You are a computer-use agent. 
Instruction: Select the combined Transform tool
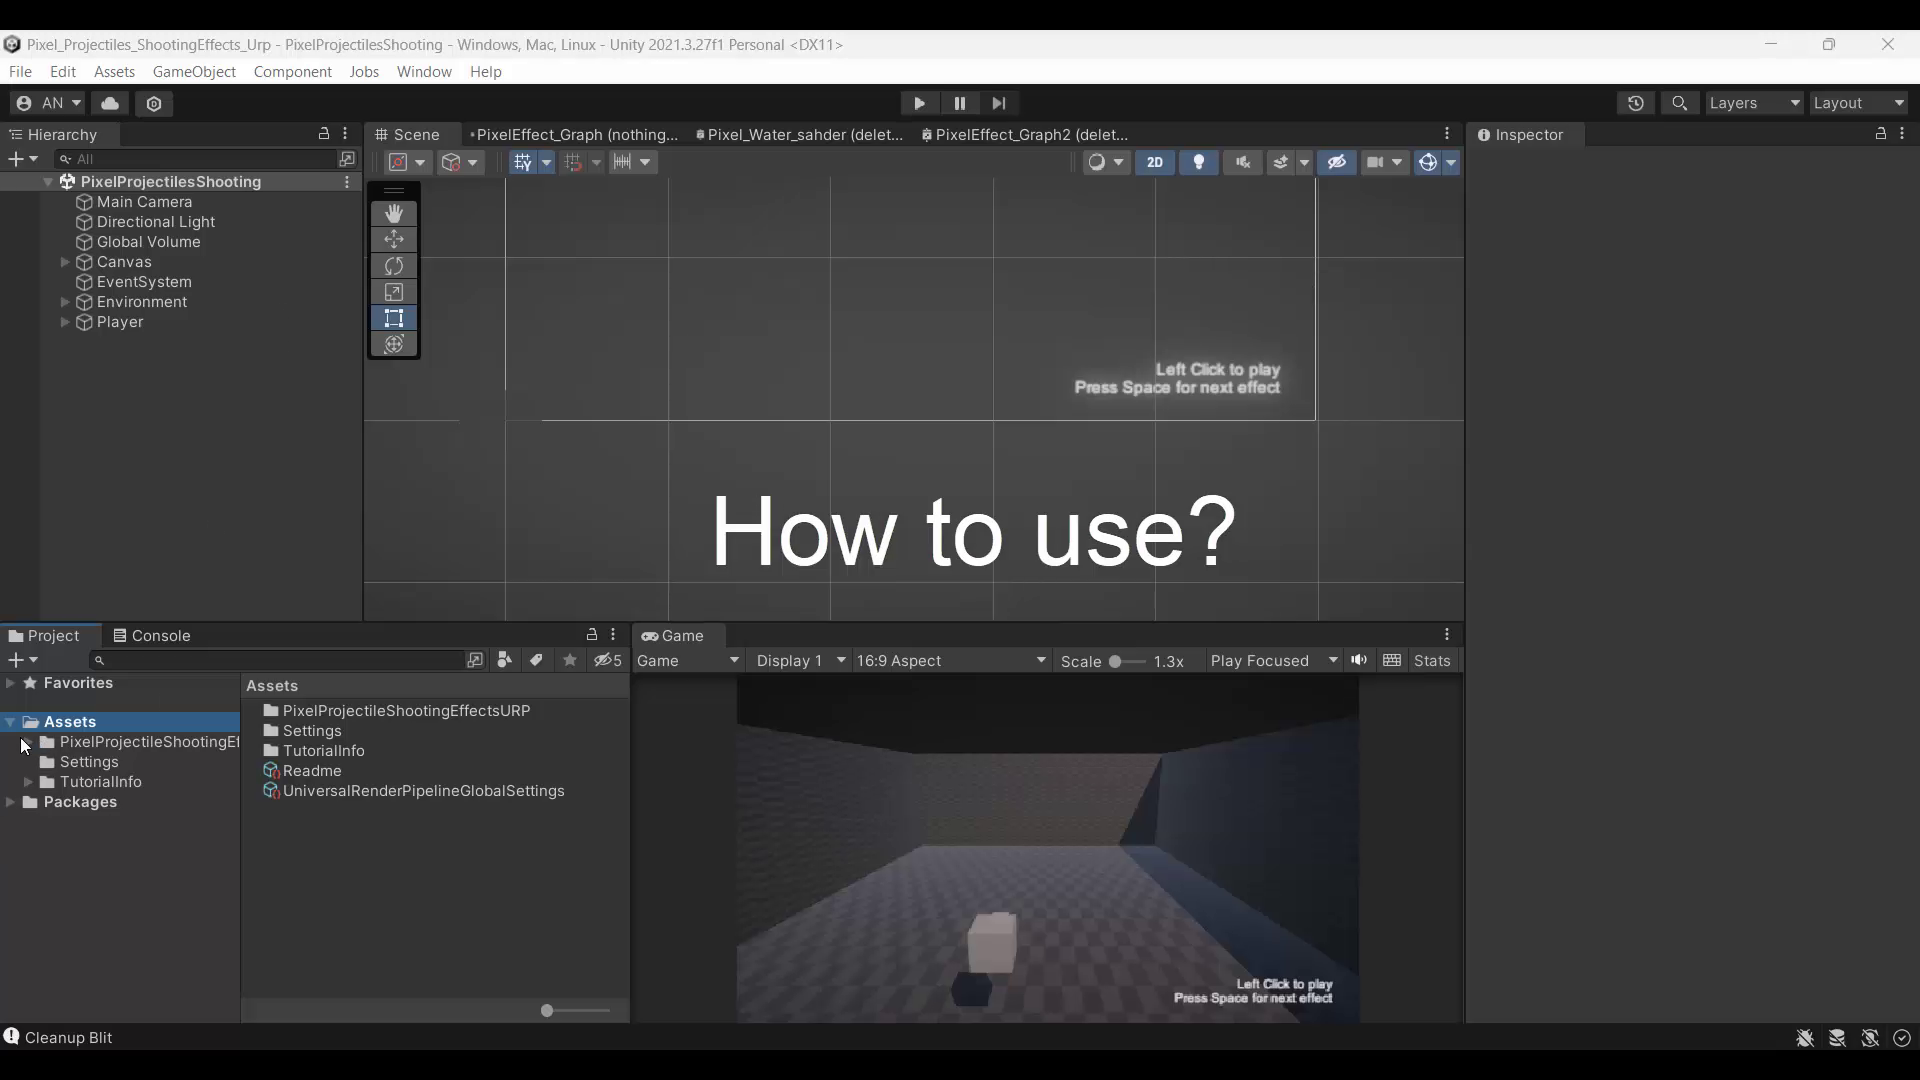[x=394, y=344]
